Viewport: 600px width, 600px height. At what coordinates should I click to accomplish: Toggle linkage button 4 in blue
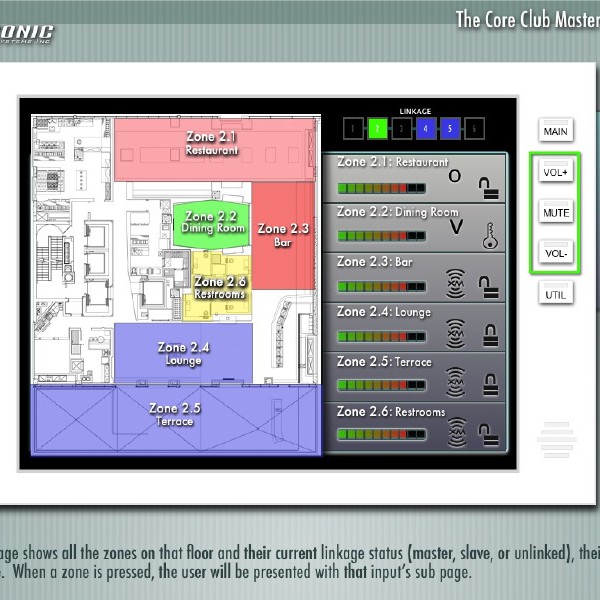point(425,128)
